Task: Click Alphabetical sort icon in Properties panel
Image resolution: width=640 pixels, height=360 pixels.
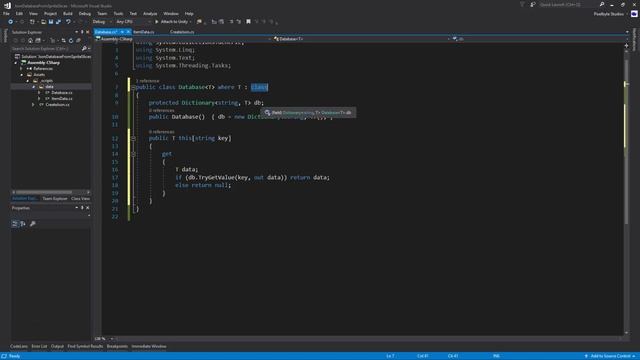Action: click(23, 224)
